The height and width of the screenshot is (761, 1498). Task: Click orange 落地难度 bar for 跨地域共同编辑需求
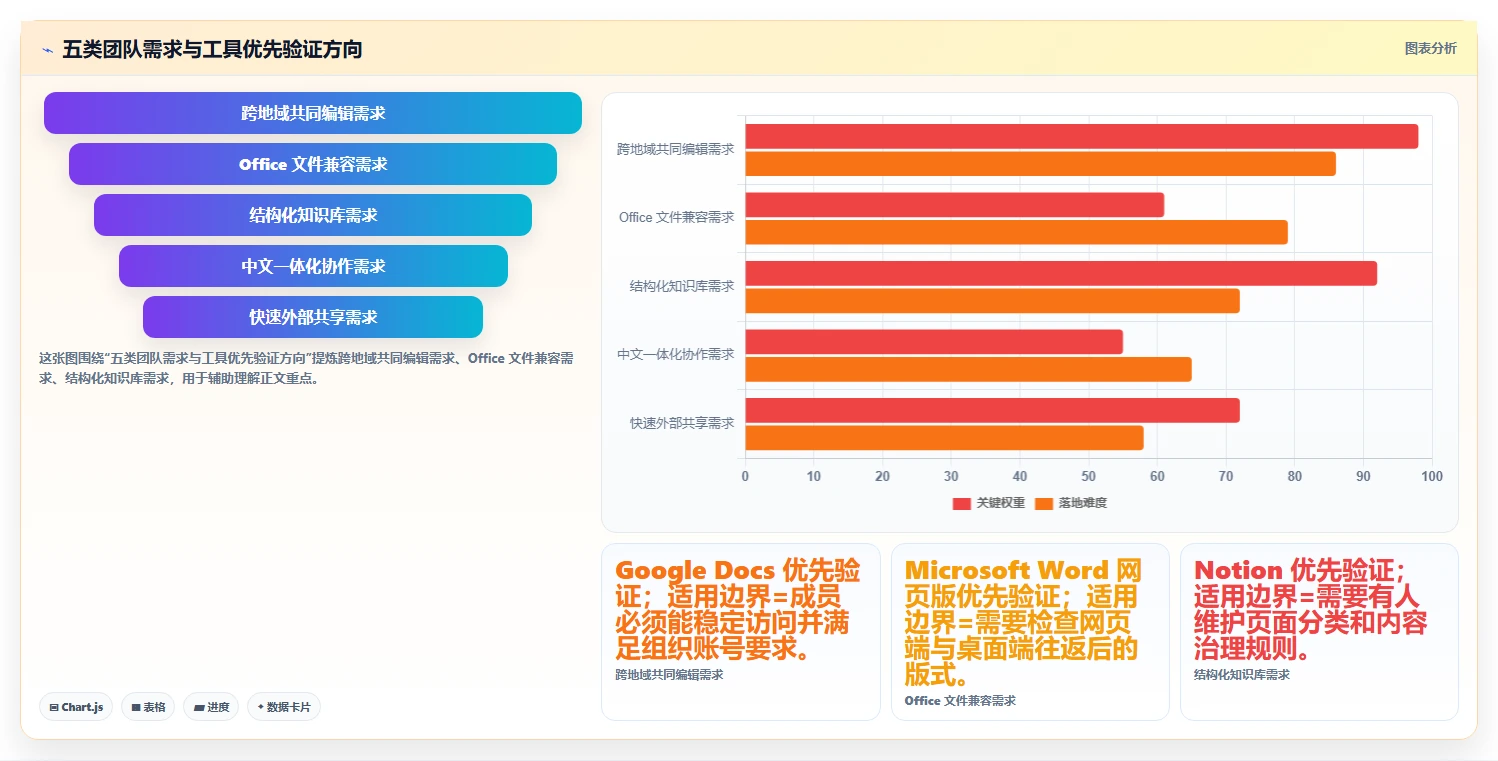[x=1041, y=164]
